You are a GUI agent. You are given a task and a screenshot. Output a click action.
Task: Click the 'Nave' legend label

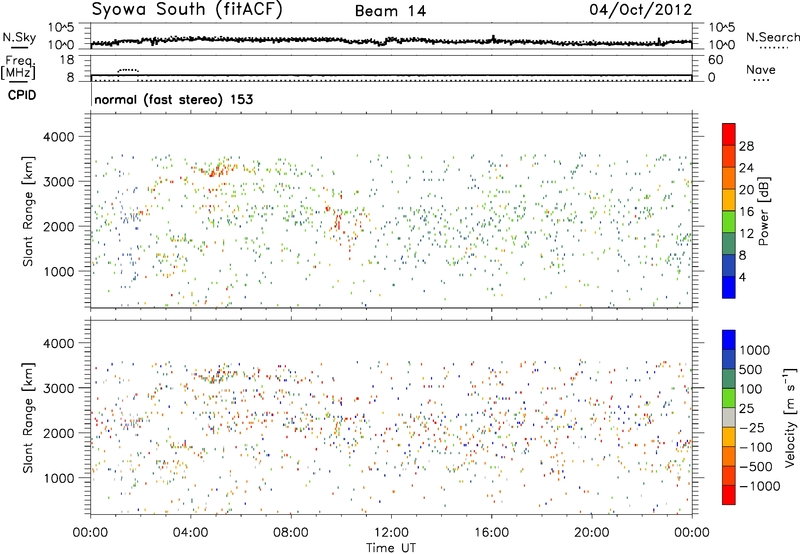coord(761,69)
